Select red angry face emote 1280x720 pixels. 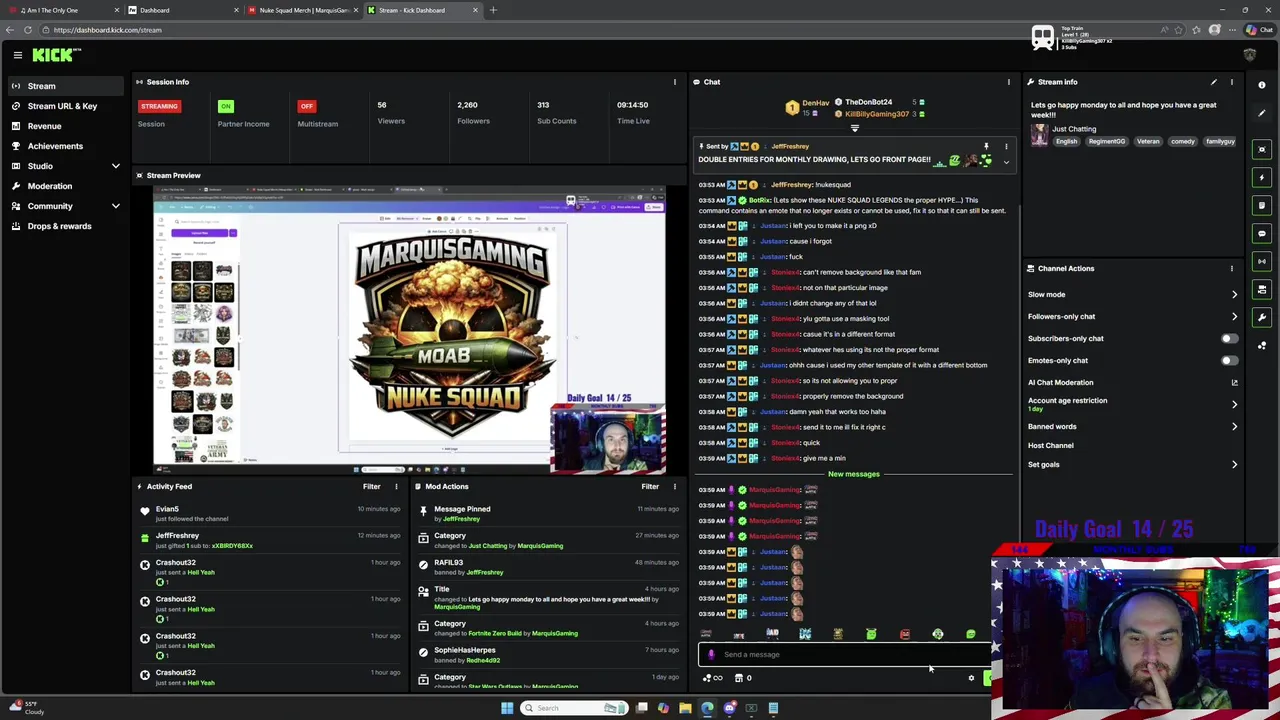coord(904,634)
